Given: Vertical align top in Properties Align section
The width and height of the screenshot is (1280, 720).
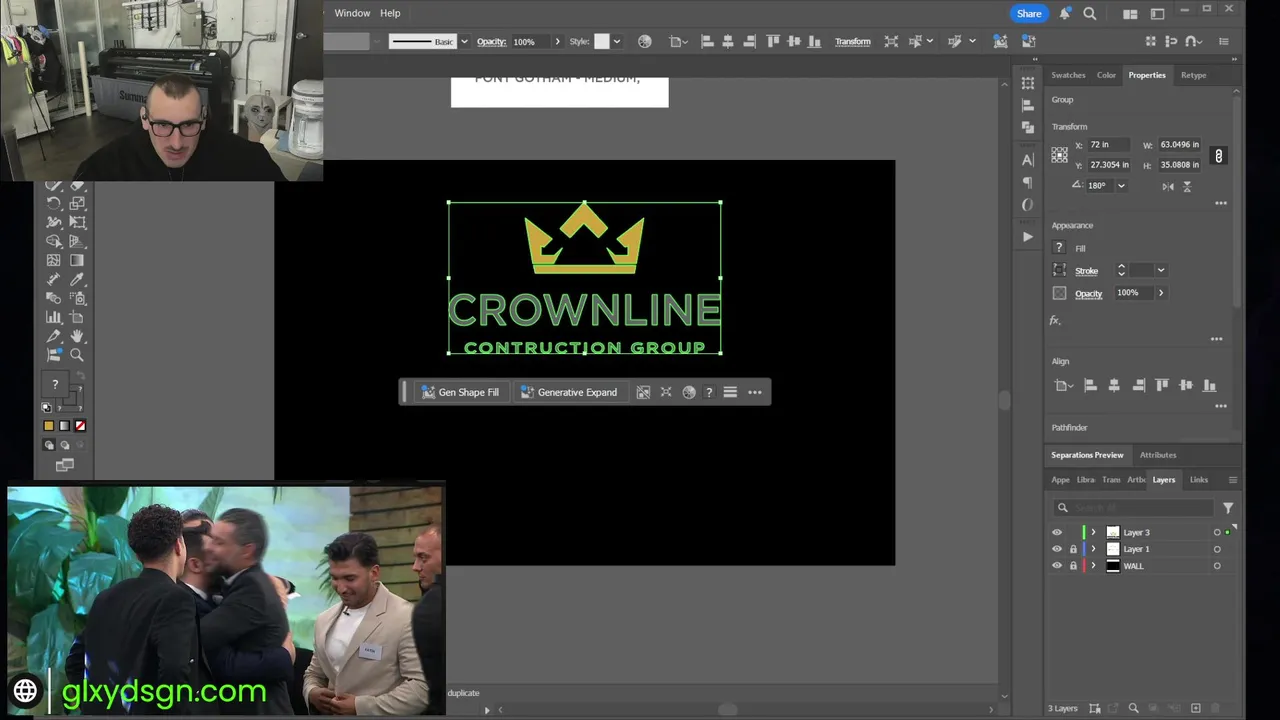Looking at the screenshot, I should pos(1162,385).
